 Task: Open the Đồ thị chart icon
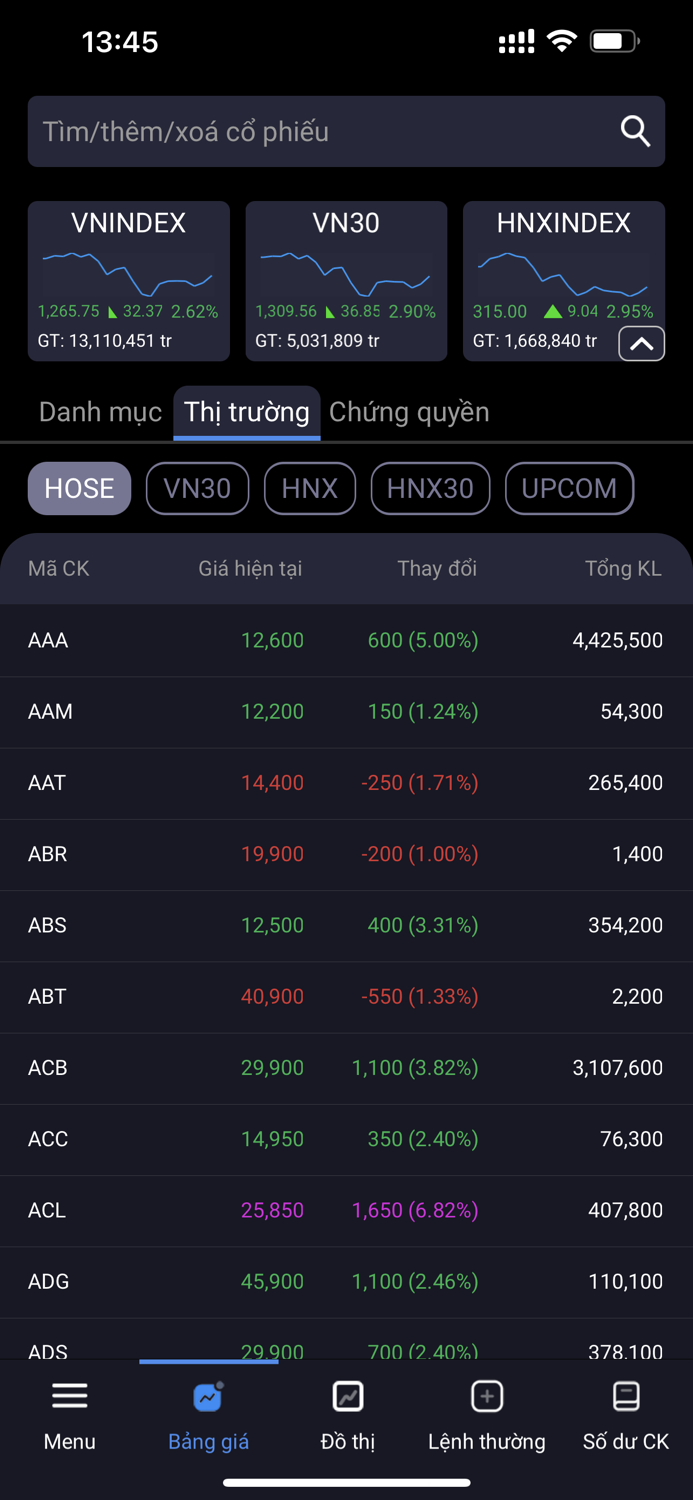click(x=347, y=1396)
